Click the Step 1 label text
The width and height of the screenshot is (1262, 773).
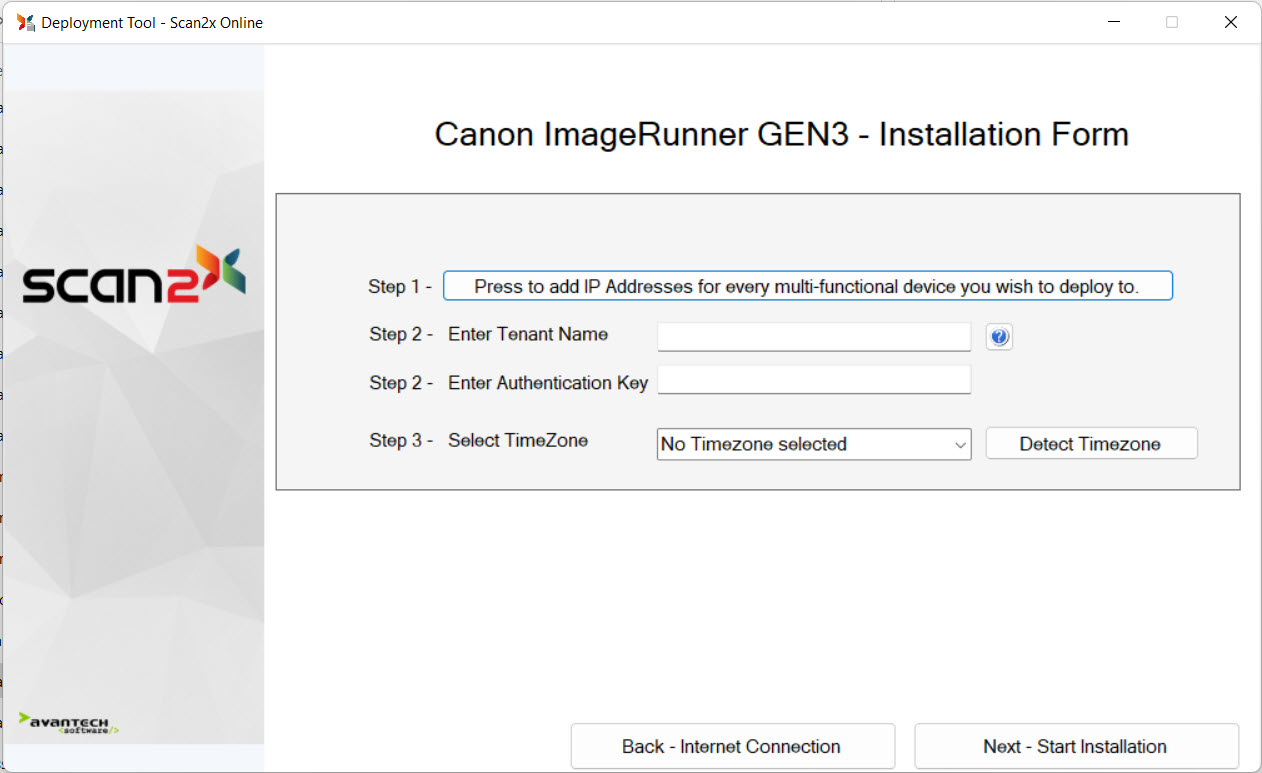pyautogui.click(x=400, y=287)
